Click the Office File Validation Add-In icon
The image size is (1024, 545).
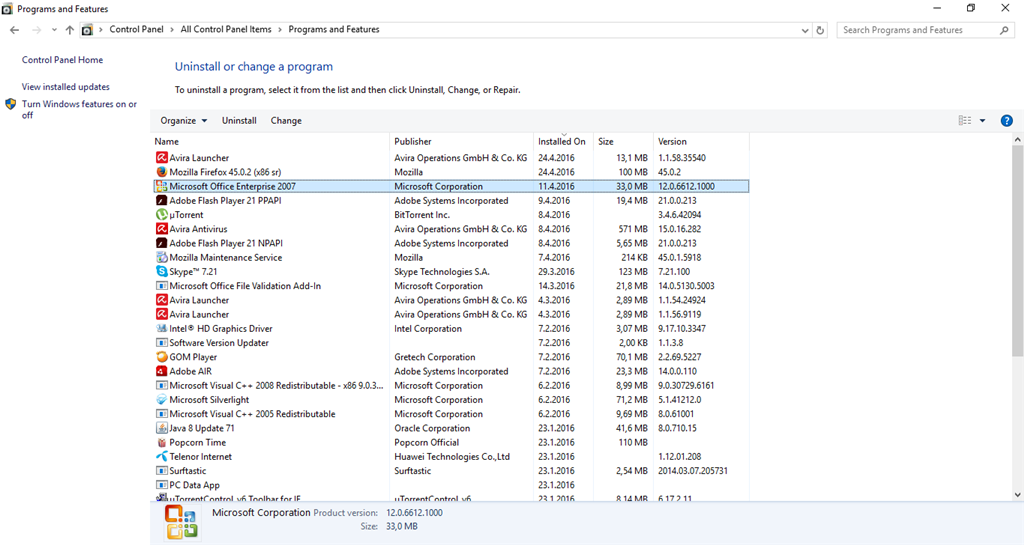tap(161, 286)
